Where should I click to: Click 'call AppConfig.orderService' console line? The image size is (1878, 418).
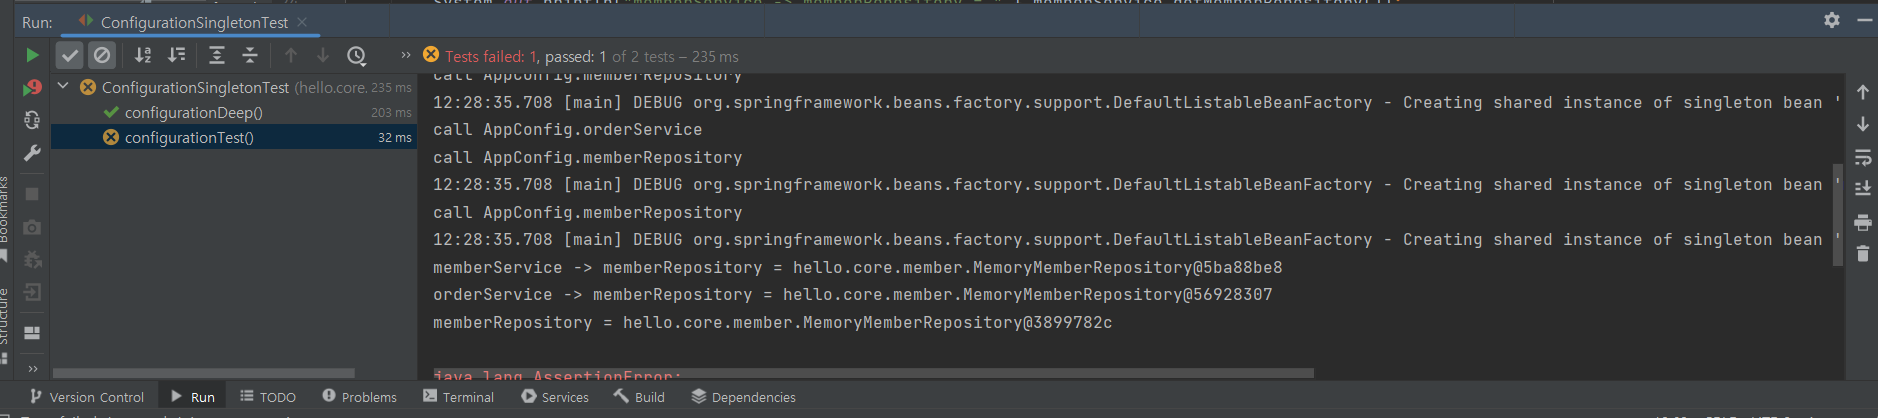(x=568, y=130)
